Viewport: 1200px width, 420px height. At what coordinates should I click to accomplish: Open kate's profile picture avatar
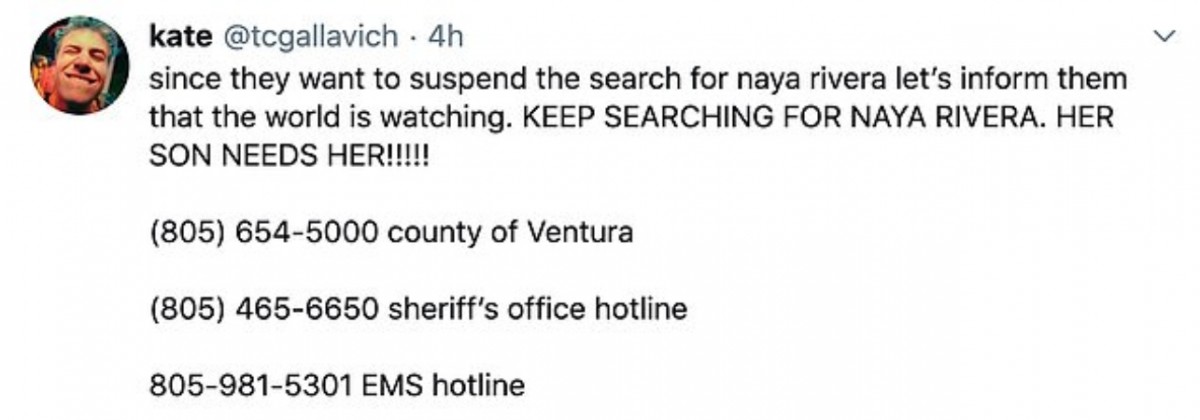click(76, 65)
